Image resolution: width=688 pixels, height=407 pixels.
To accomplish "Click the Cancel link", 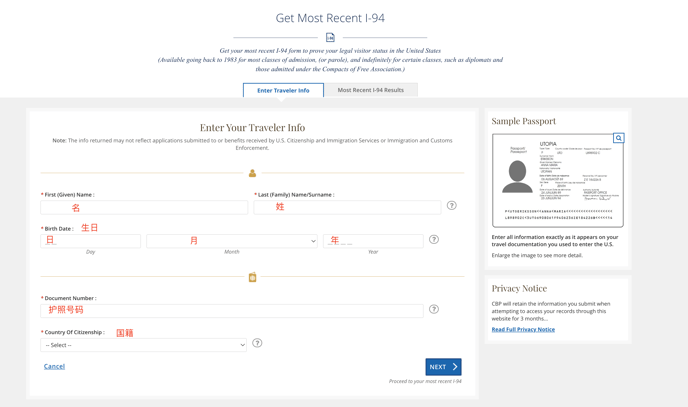I will coord(54,366).
